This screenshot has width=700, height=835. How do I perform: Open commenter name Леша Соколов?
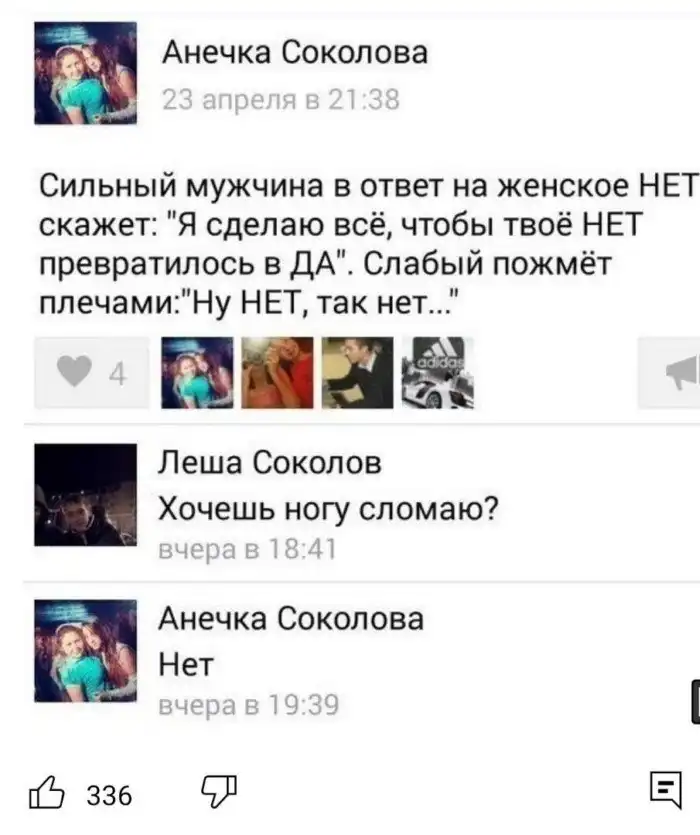point(270,462)
